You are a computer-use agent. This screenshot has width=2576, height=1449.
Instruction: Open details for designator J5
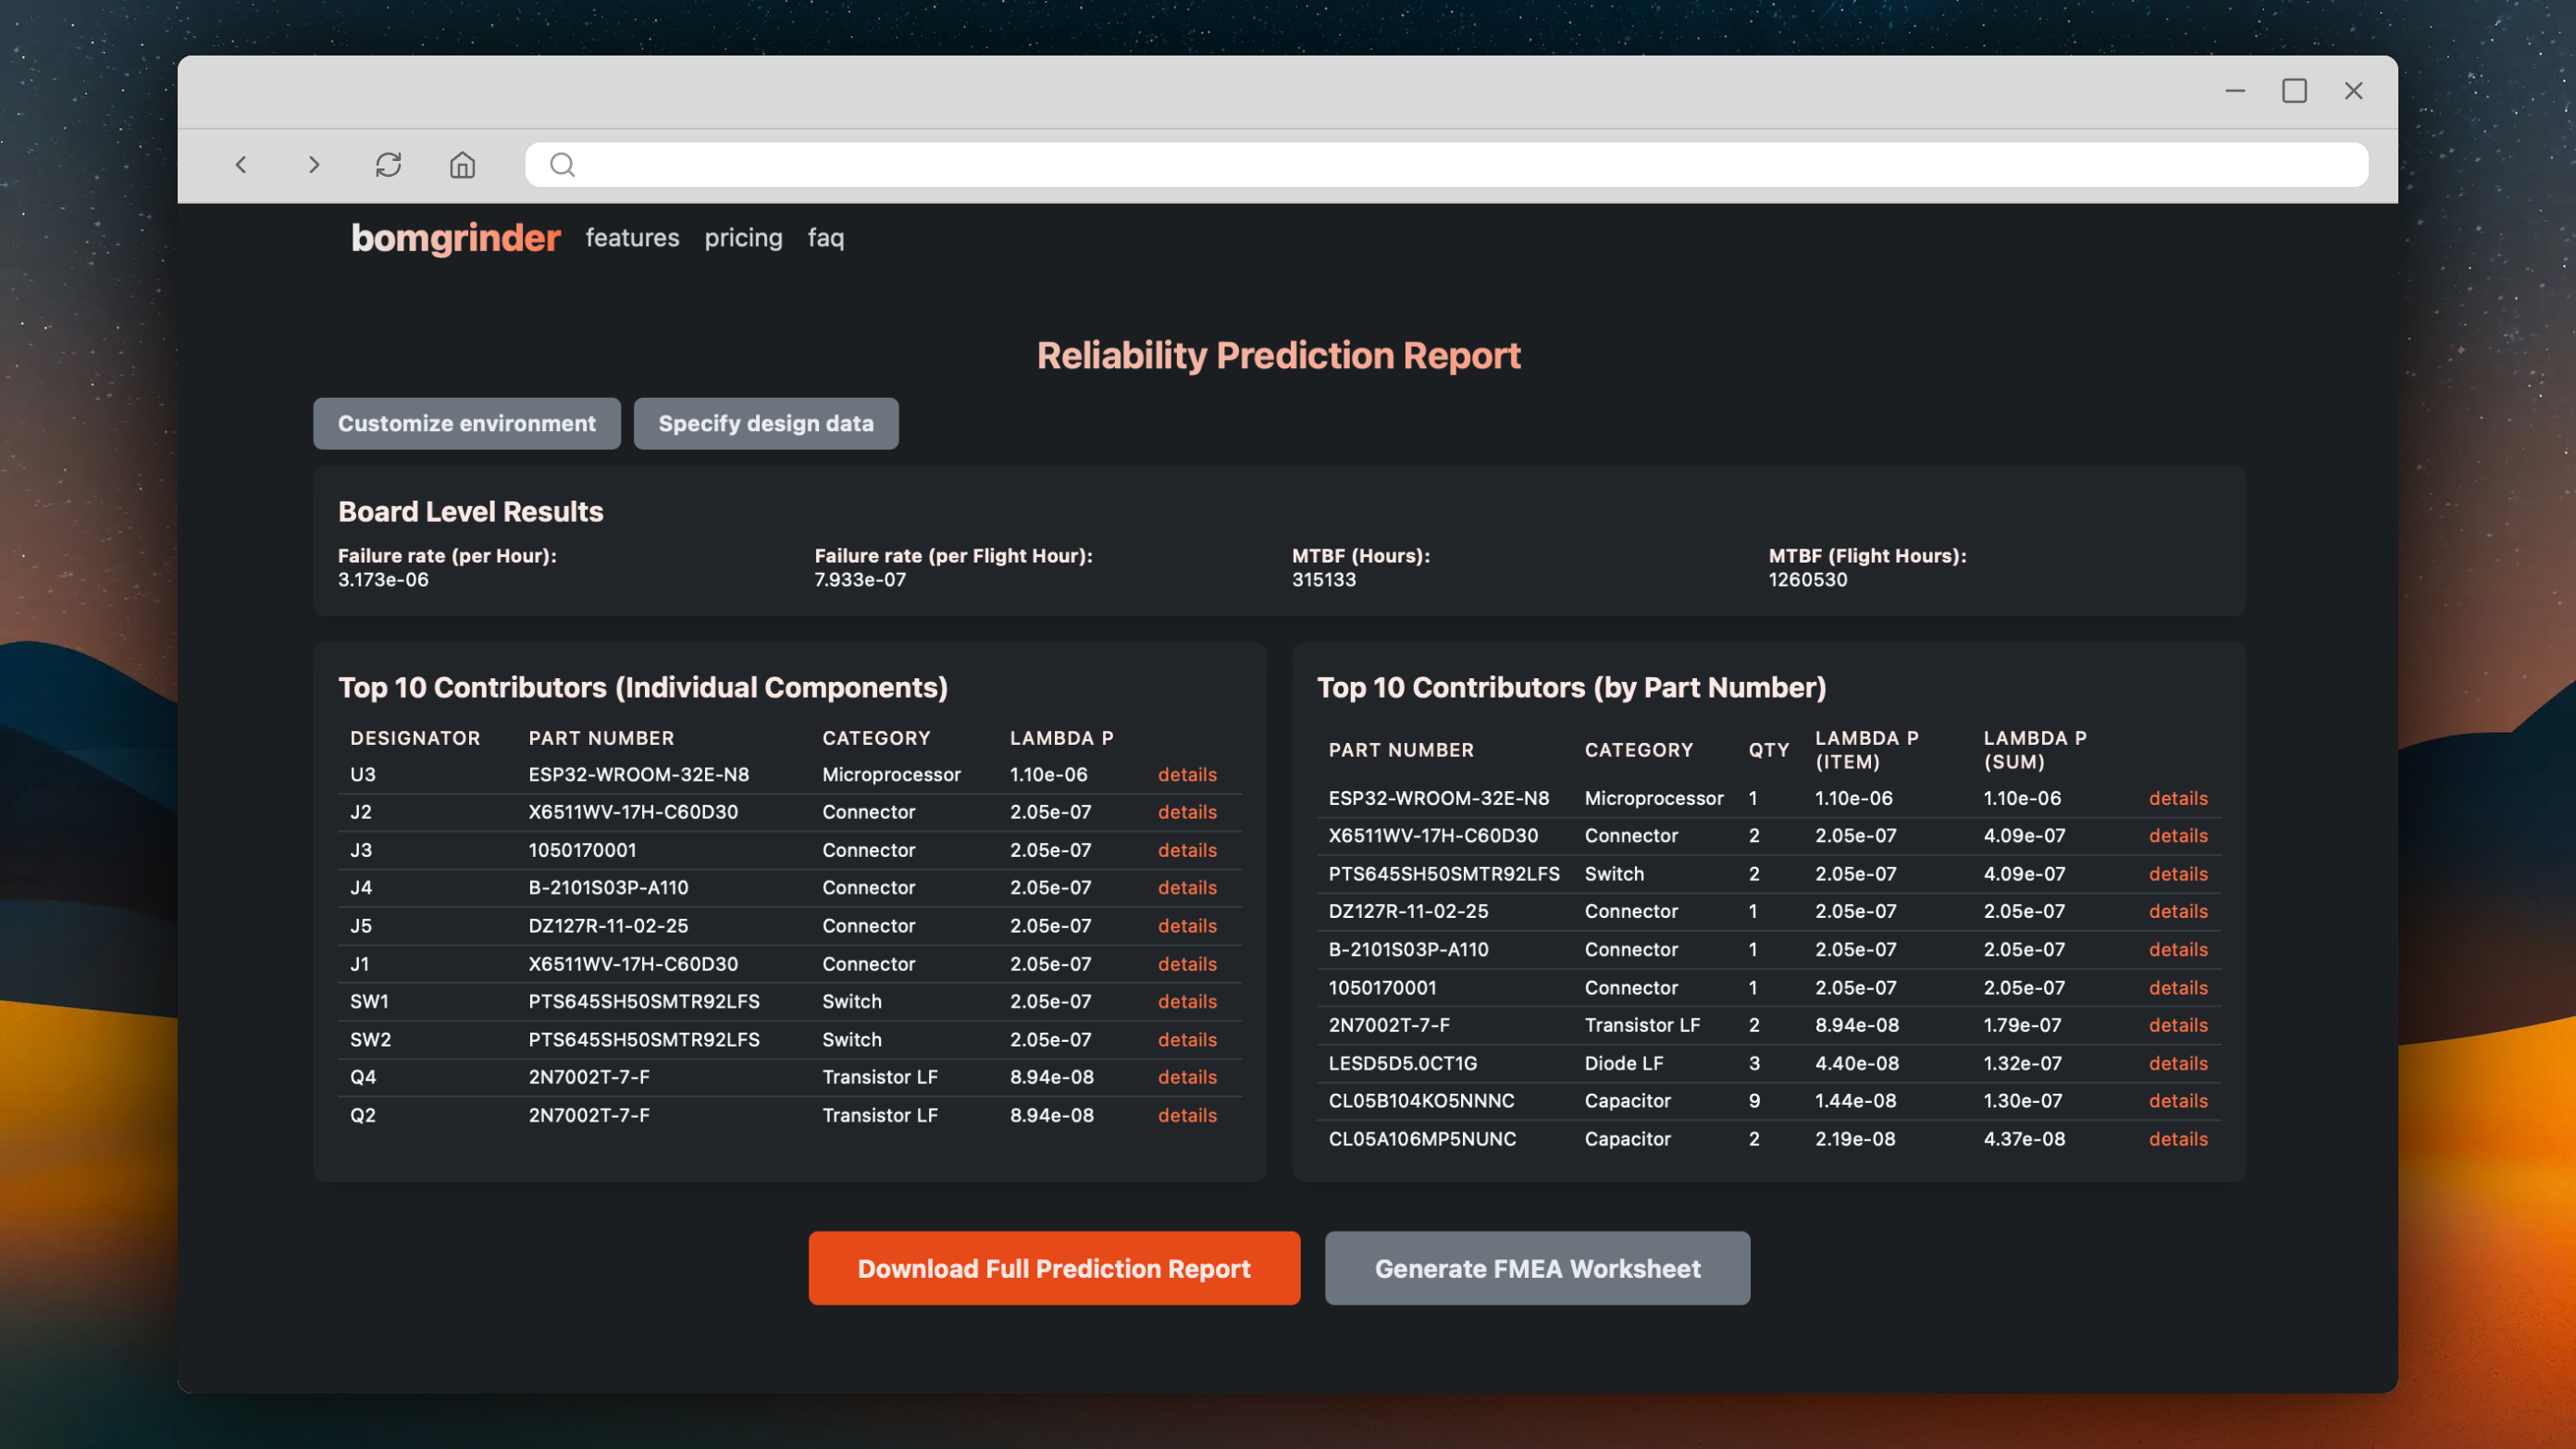1187,926
